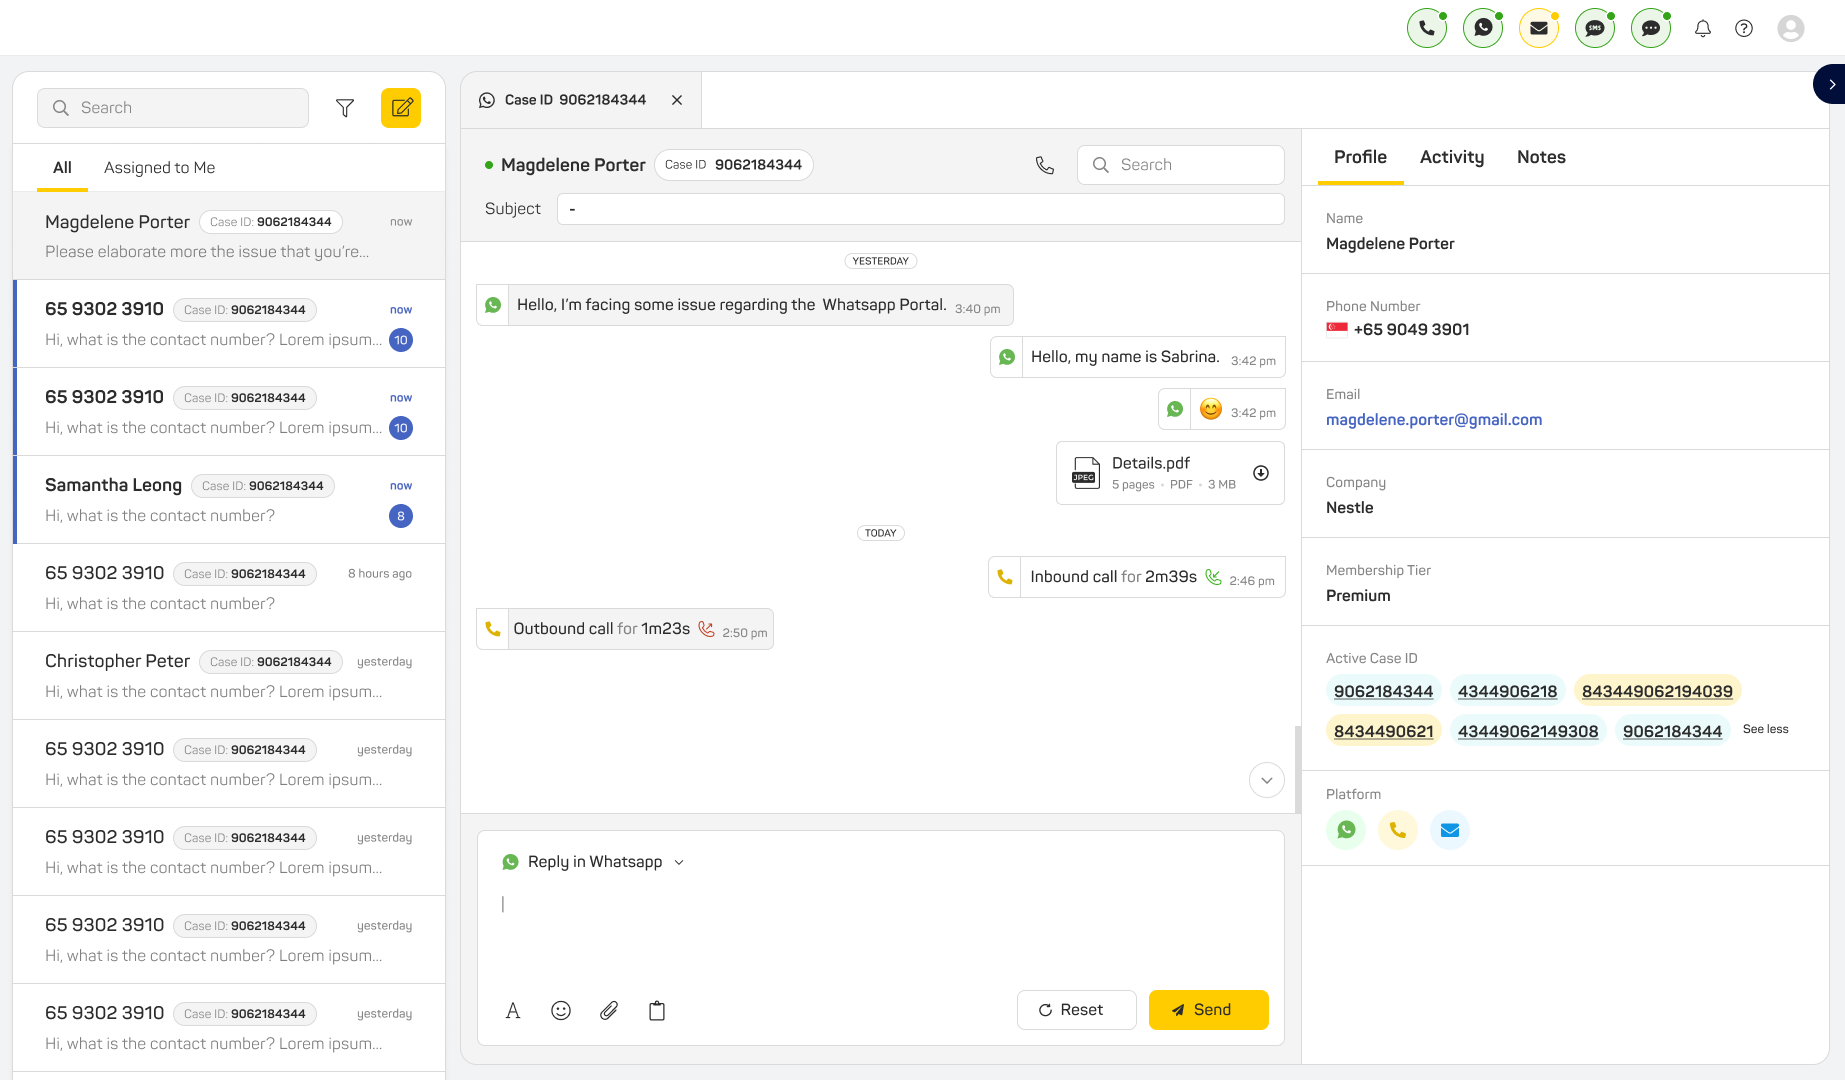
Task: Close the Case ID 9062184344 tab
Action: (x=677, y=100)
